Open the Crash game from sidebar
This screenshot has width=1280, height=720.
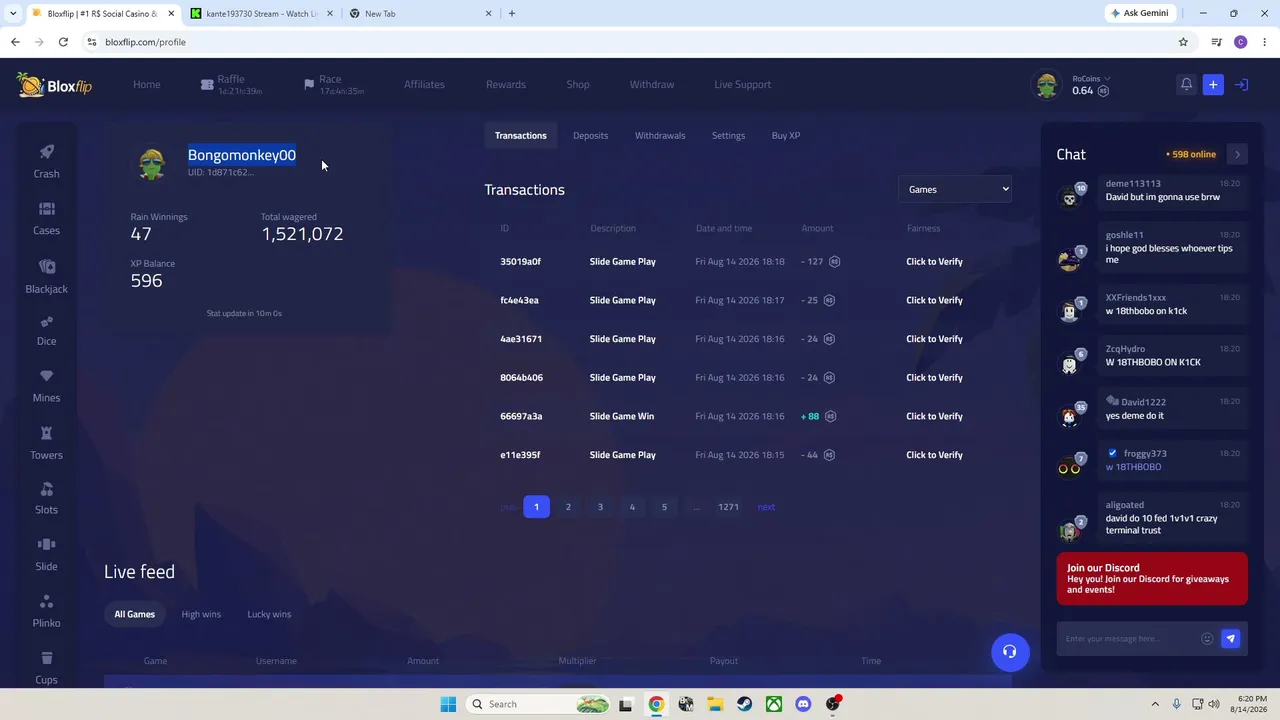coord(46,161)
